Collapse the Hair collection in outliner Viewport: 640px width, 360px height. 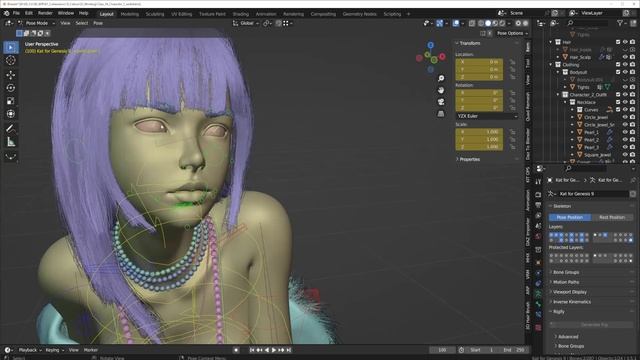click(551, 42)
